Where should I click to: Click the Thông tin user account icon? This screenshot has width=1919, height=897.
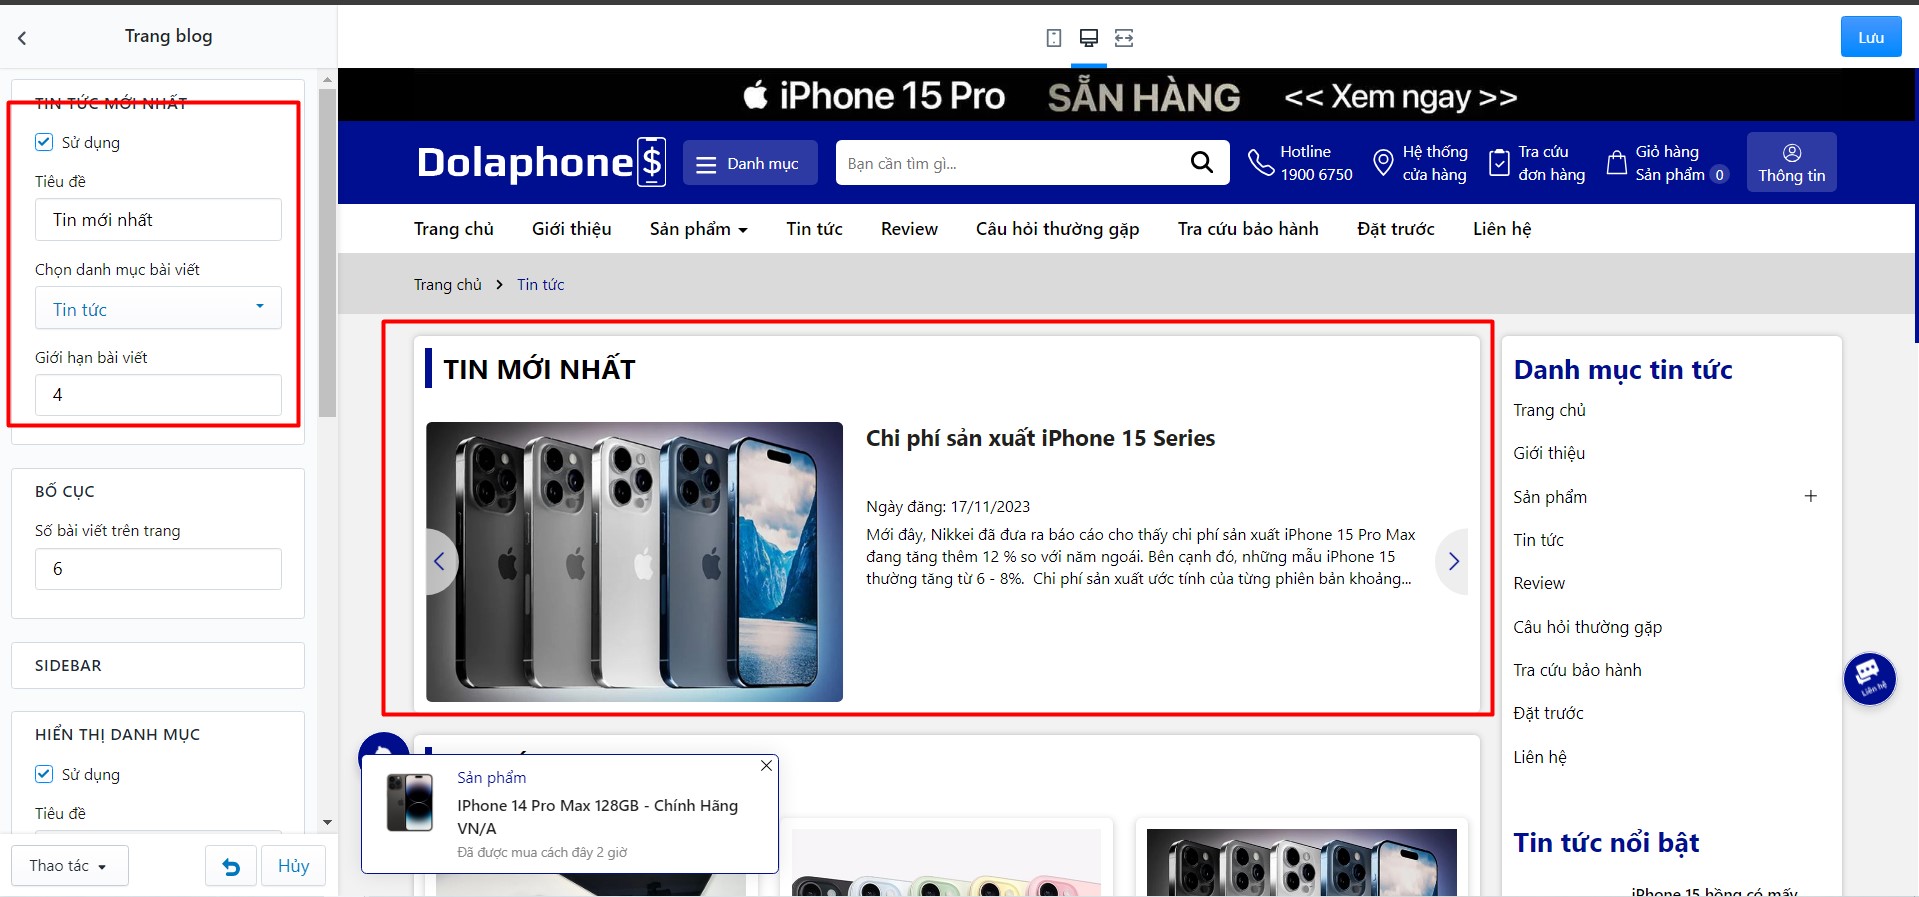(1792, 152)
